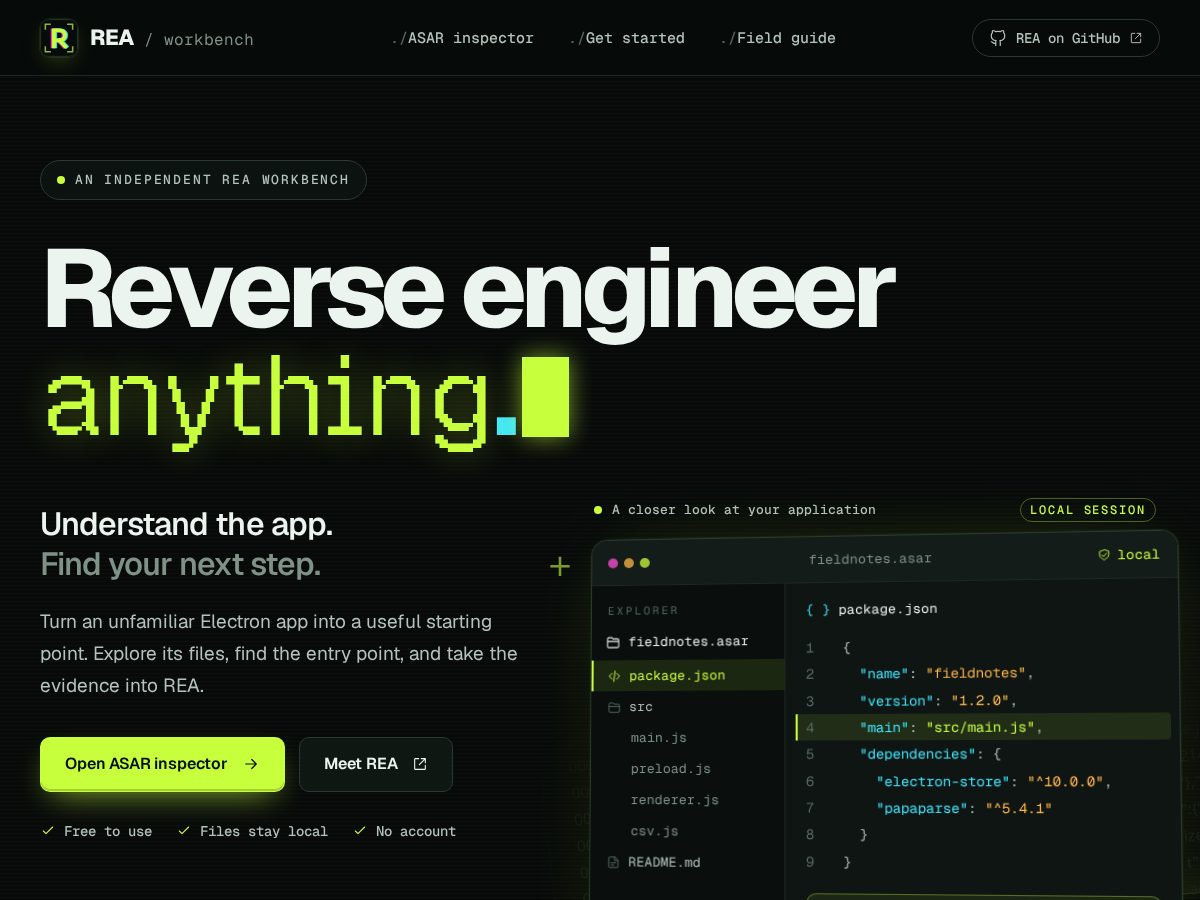Click line number 9 in gutter

[x=810, y=862]
